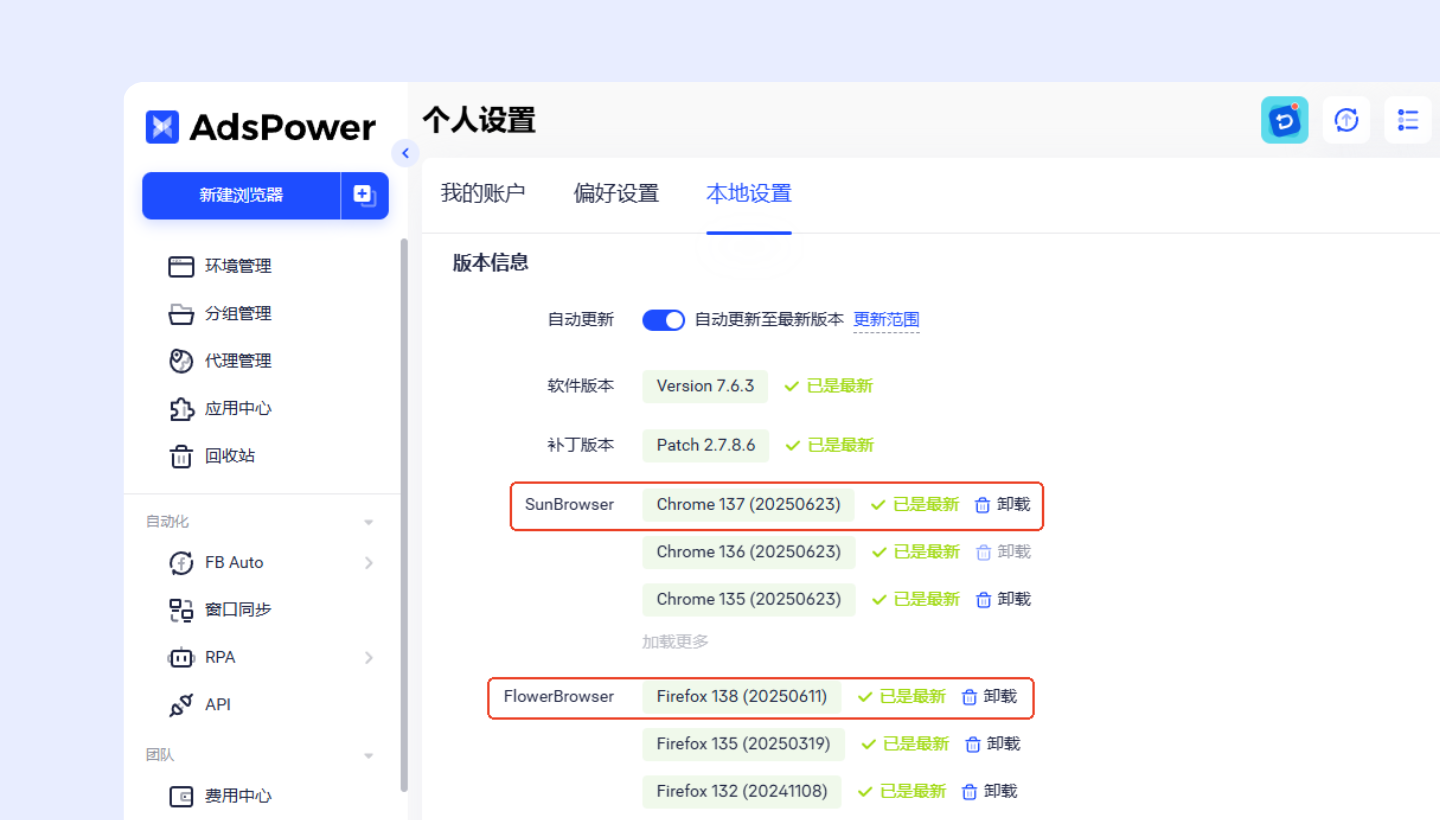Collapse the 团队 section
The image size is (1440, 820).
coord(368,756)
